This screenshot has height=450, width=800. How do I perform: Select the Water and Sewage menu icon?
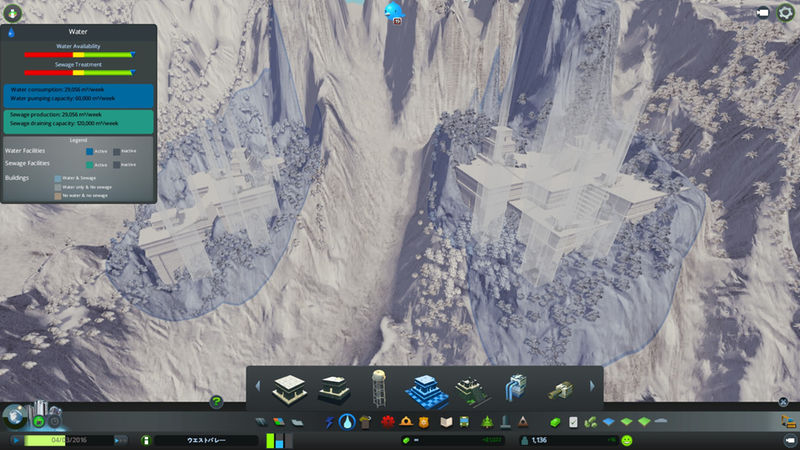pos(347,422)
